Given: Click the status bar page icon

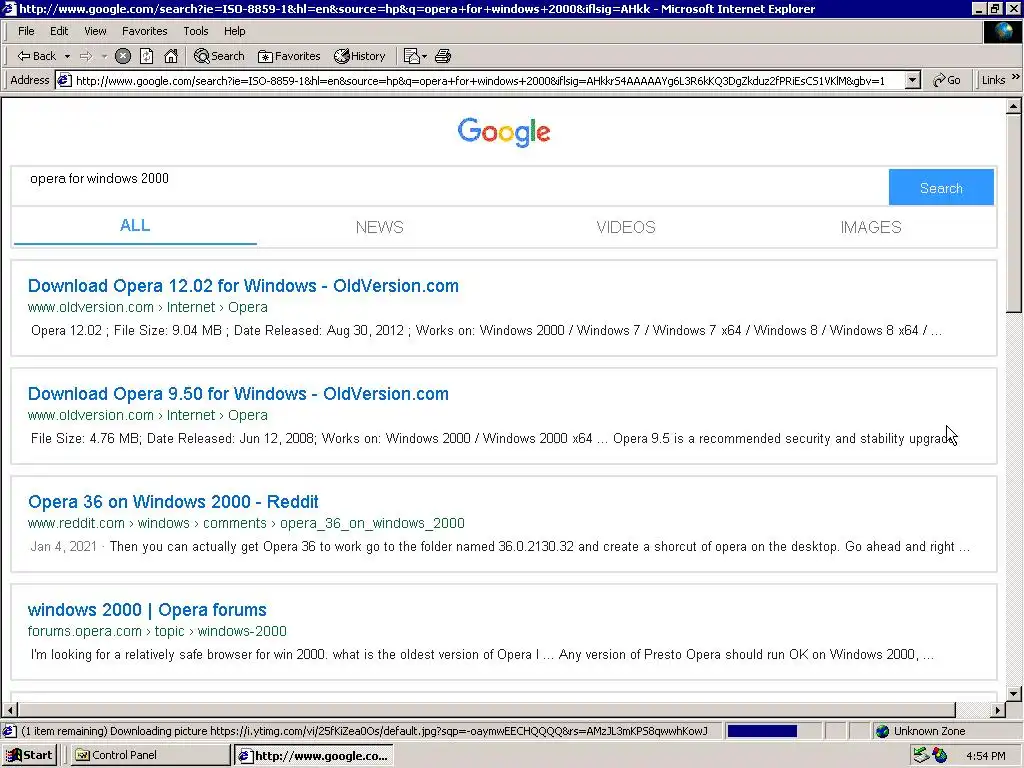Looking at the screenshot, I should tap(9, 731).
